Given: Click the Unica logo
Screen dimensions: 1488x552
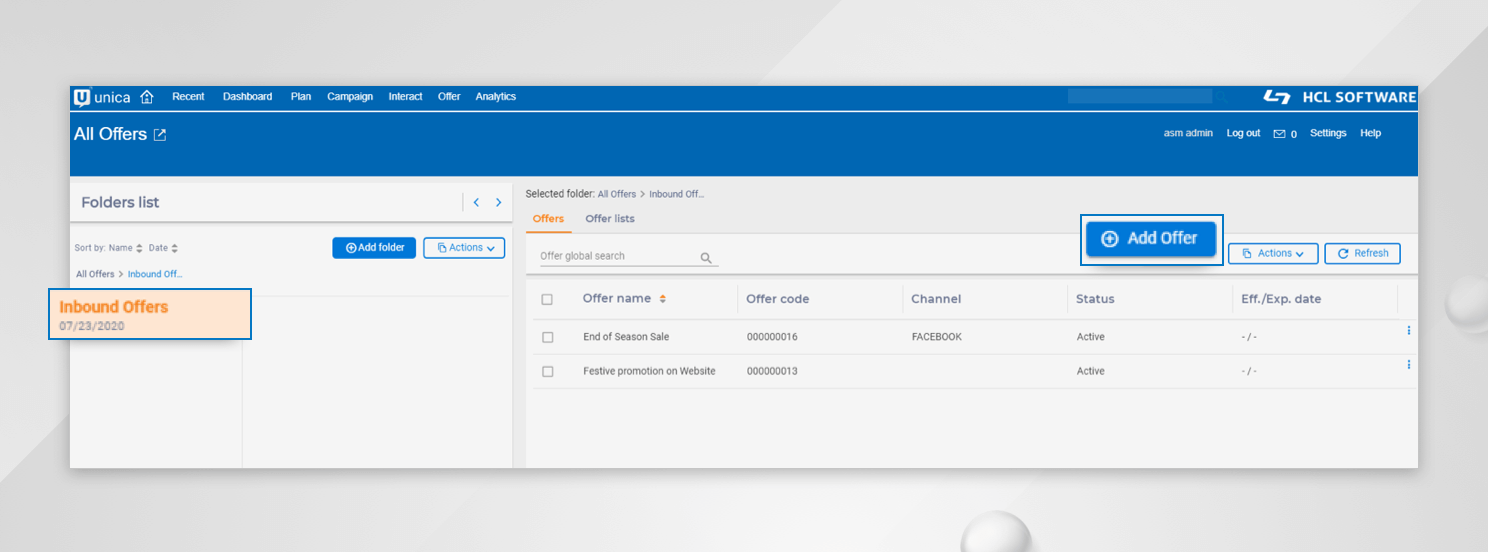Looking at the screenshot, I should [x=102, y=97].
